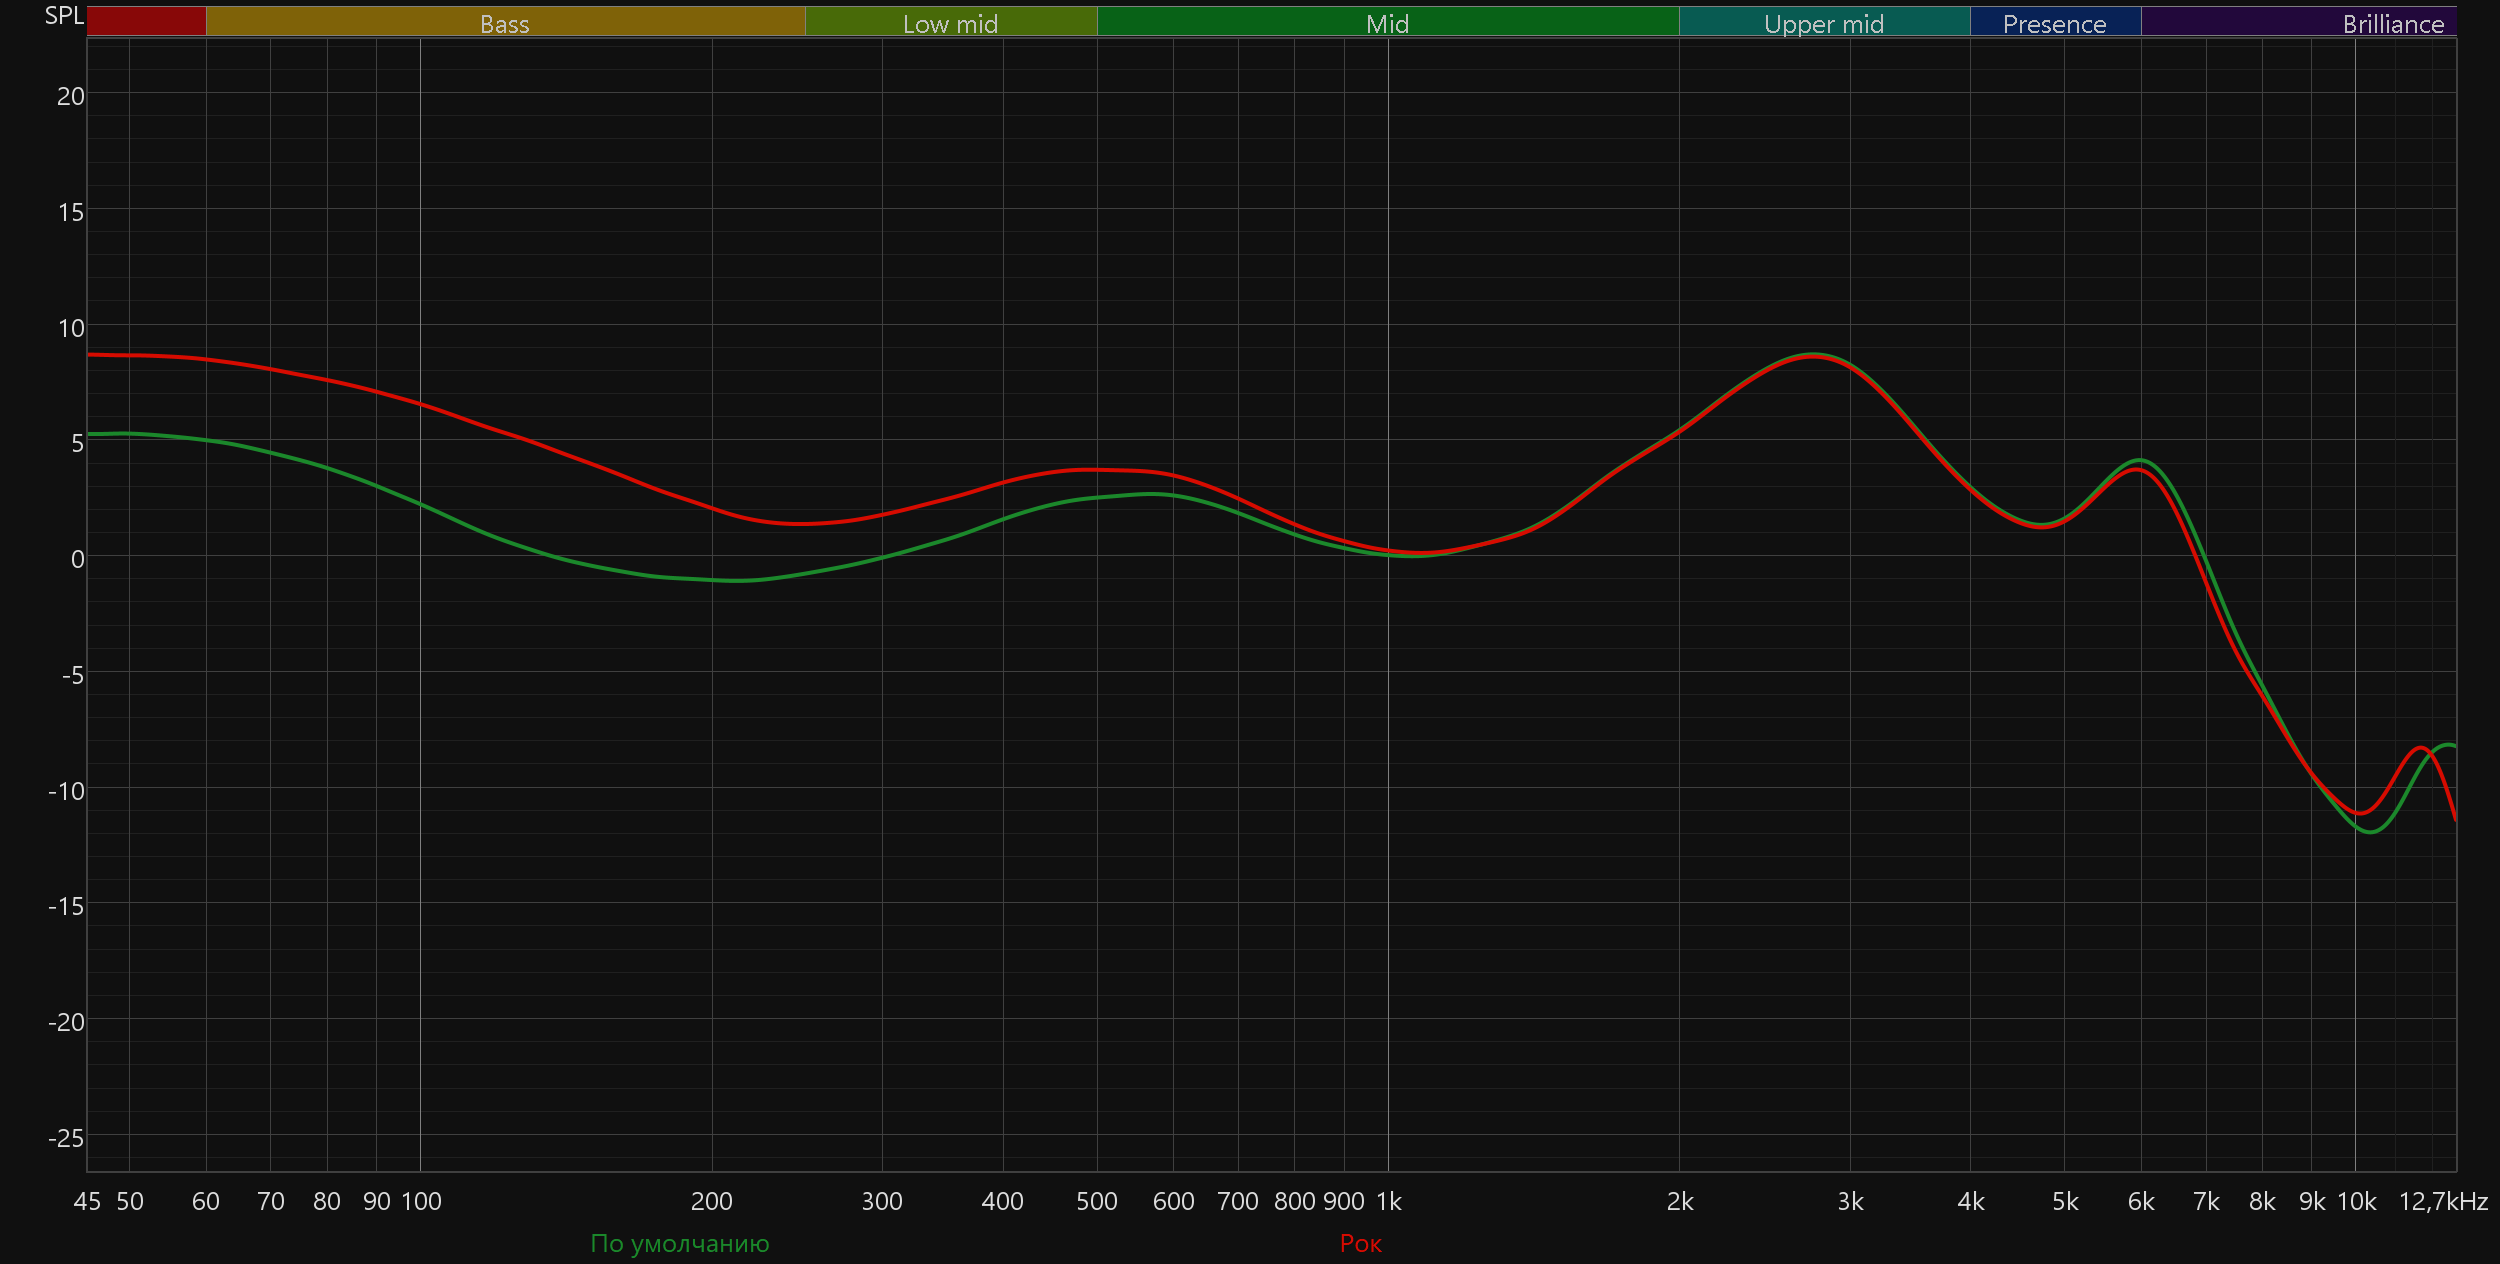2500x1264 pixels.
Task: Click the Bass frequency band label
Action: click(505, 23)
